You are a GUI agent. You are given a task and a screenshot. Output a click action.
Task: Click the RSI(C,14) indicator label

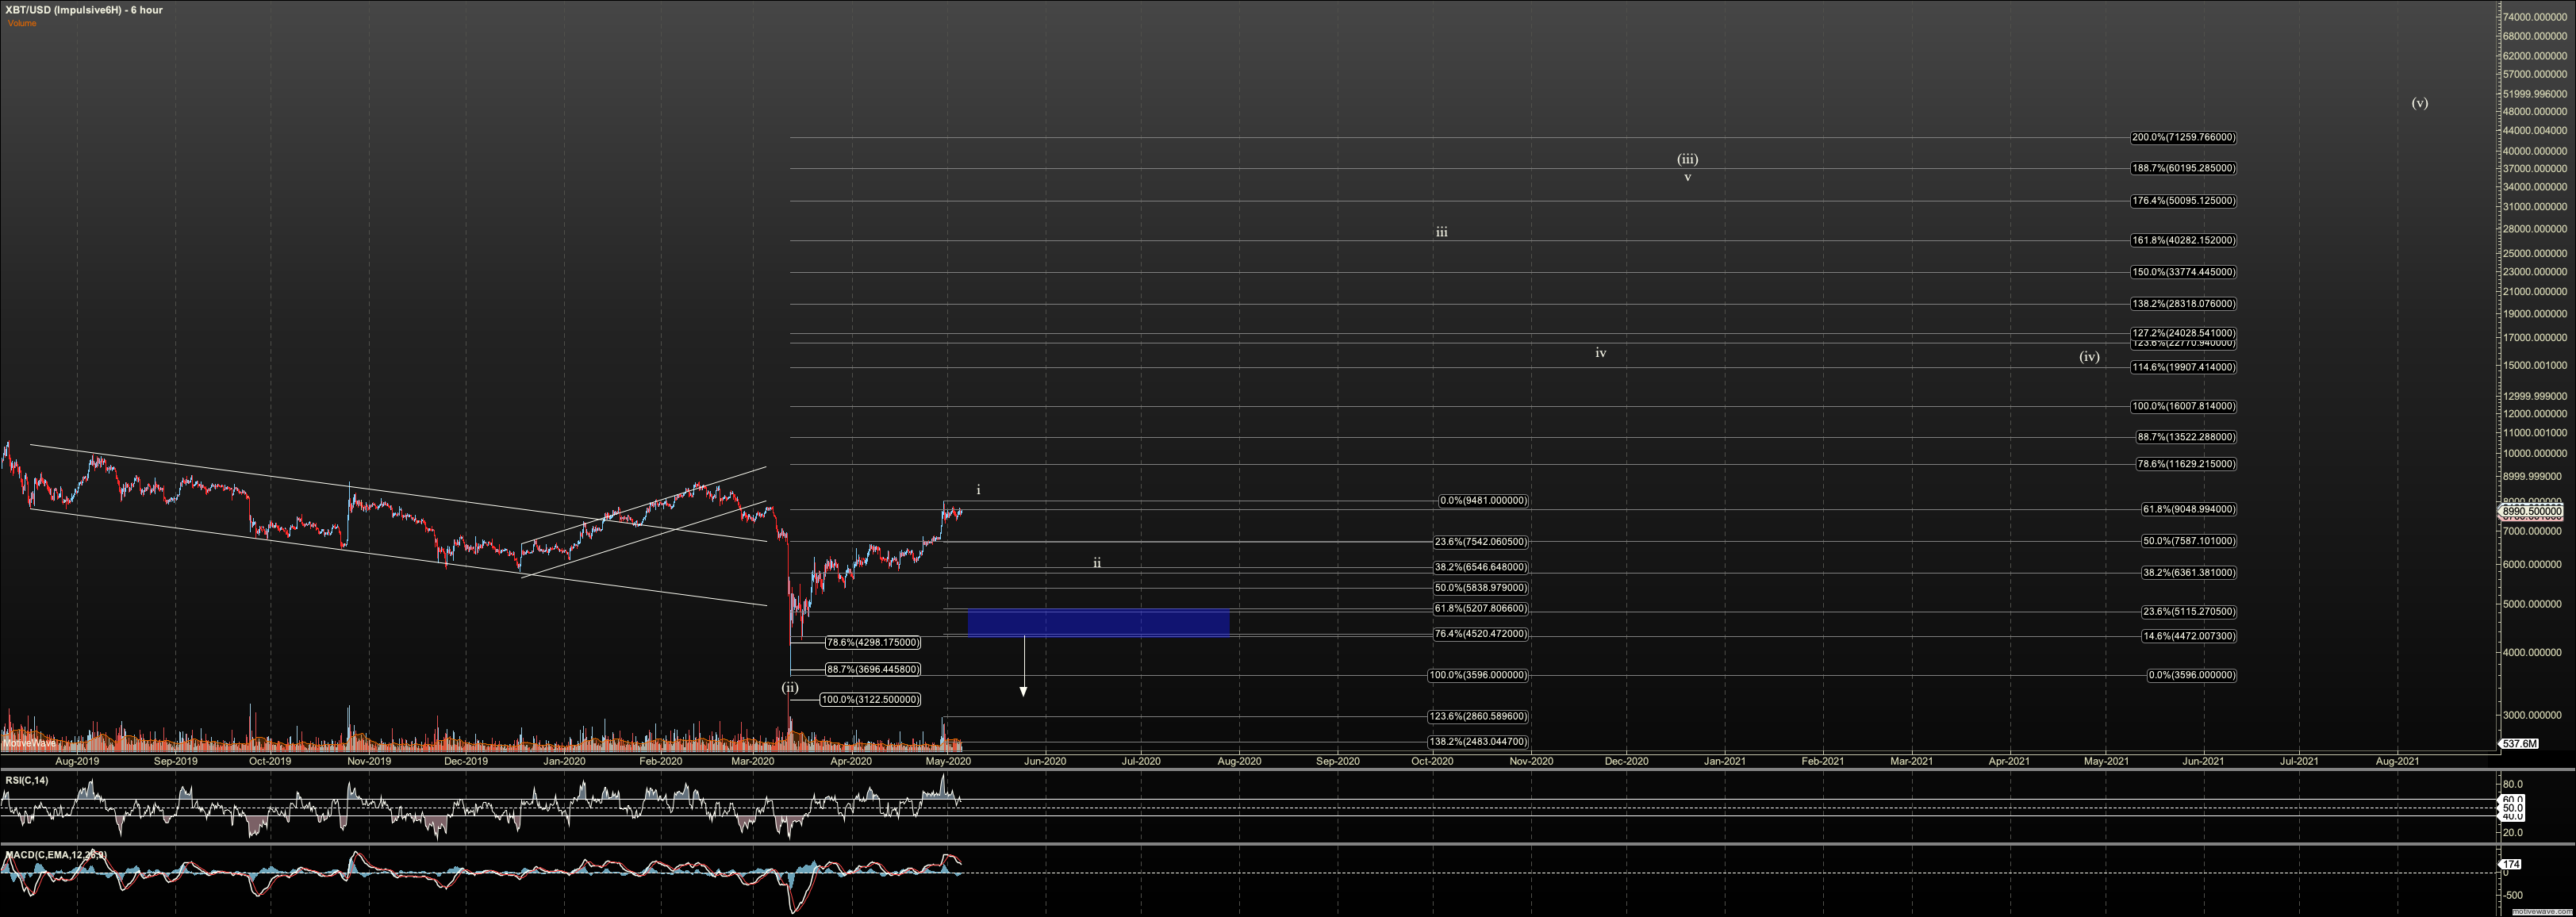click(x=26, y=781)
